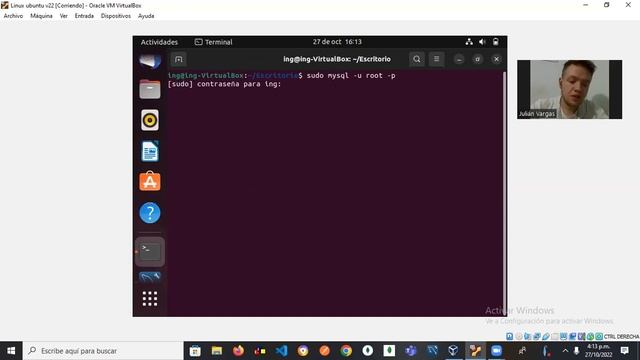The height and width of the screenshot is (360, 640).
Task: Click the microphone icon in system tray
Action: click(x=576, y=351)
